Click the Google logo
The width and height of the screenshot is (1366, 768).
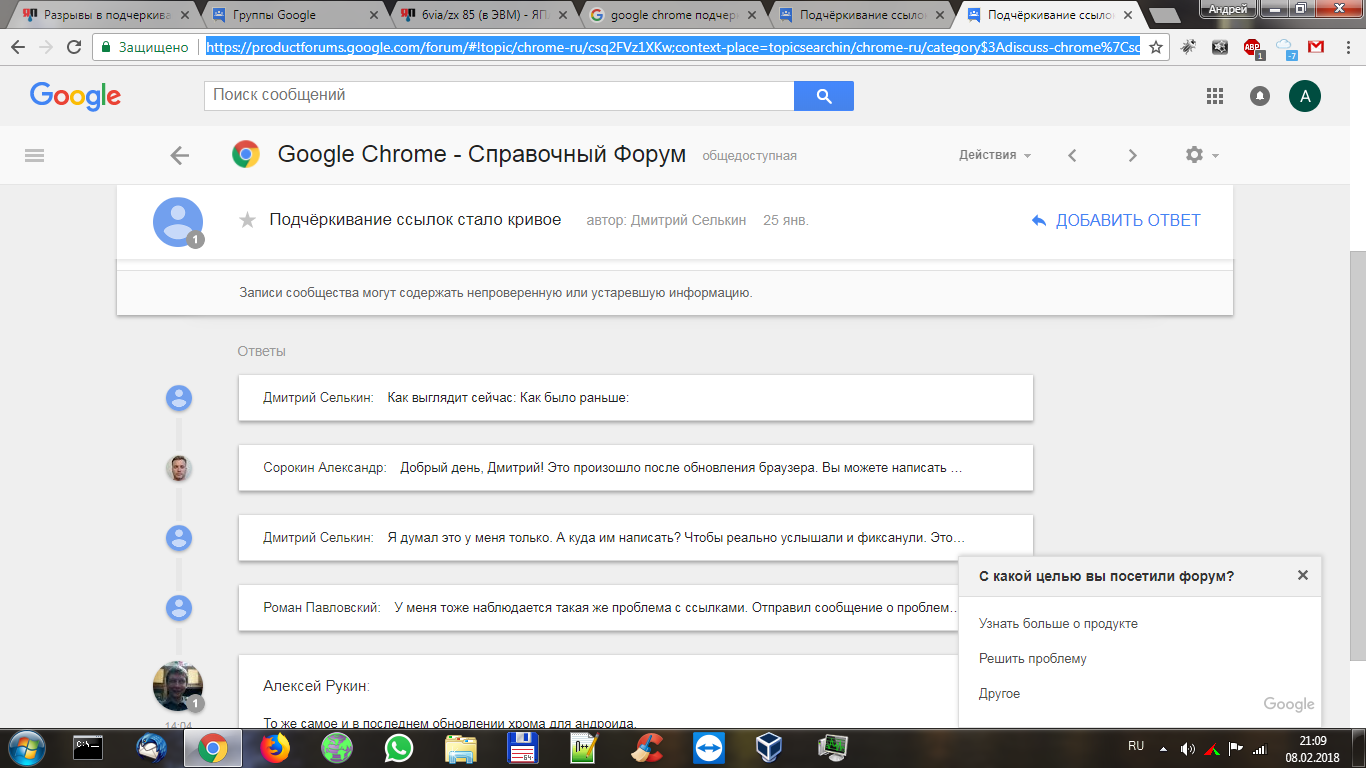[x=75, y=96]
